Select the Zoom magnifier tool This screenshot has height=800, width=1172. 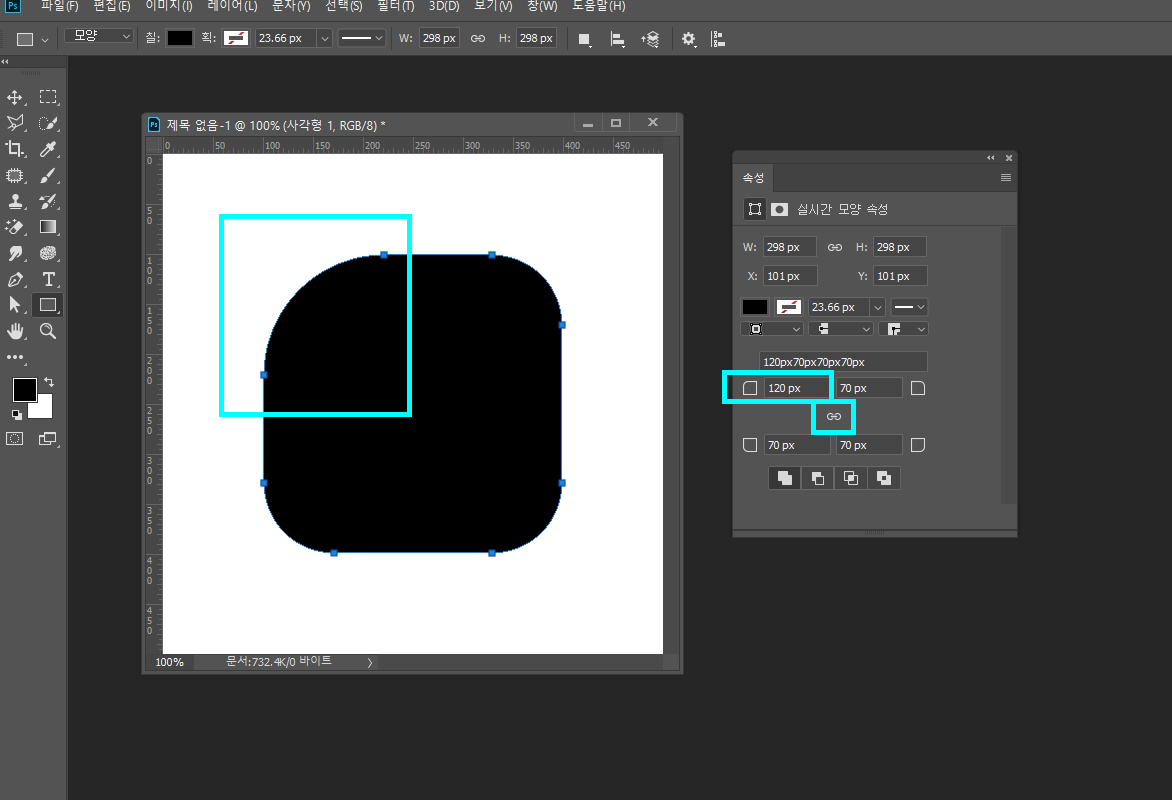click(48, 331)
